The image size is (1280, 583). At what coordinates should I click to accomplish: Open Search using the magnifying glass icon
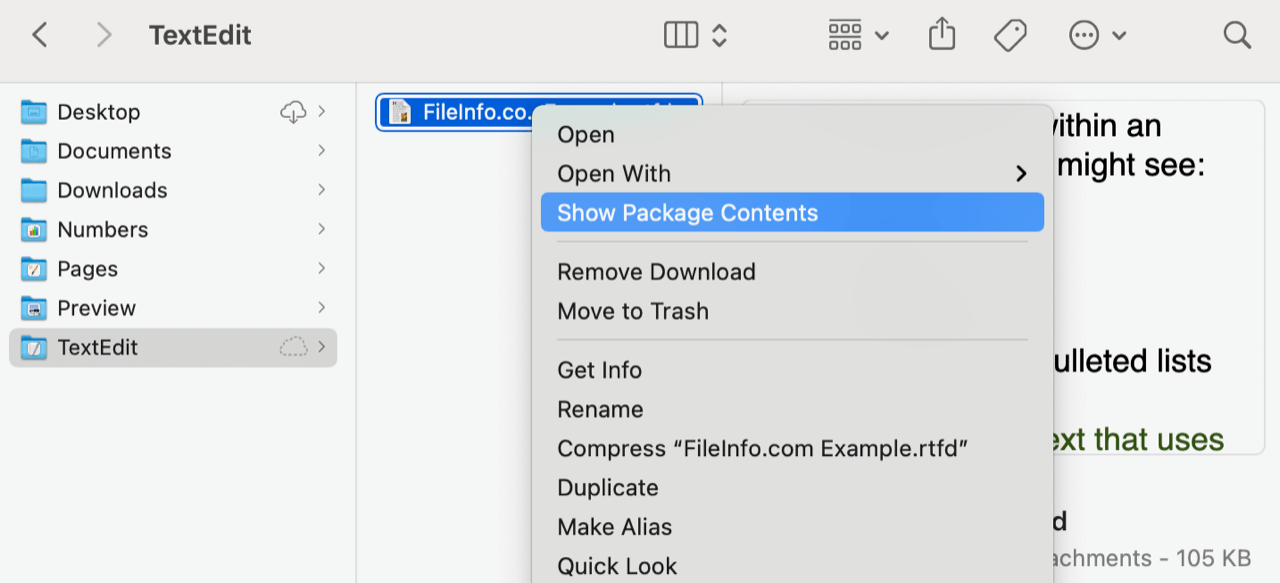1237,34
